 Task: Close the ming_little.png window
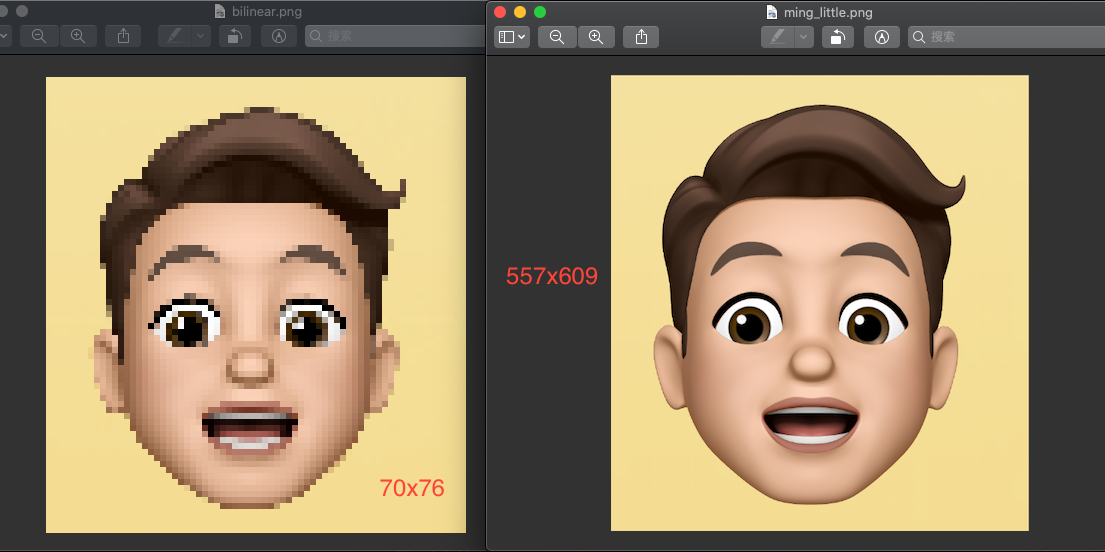(x=500, y=12)
